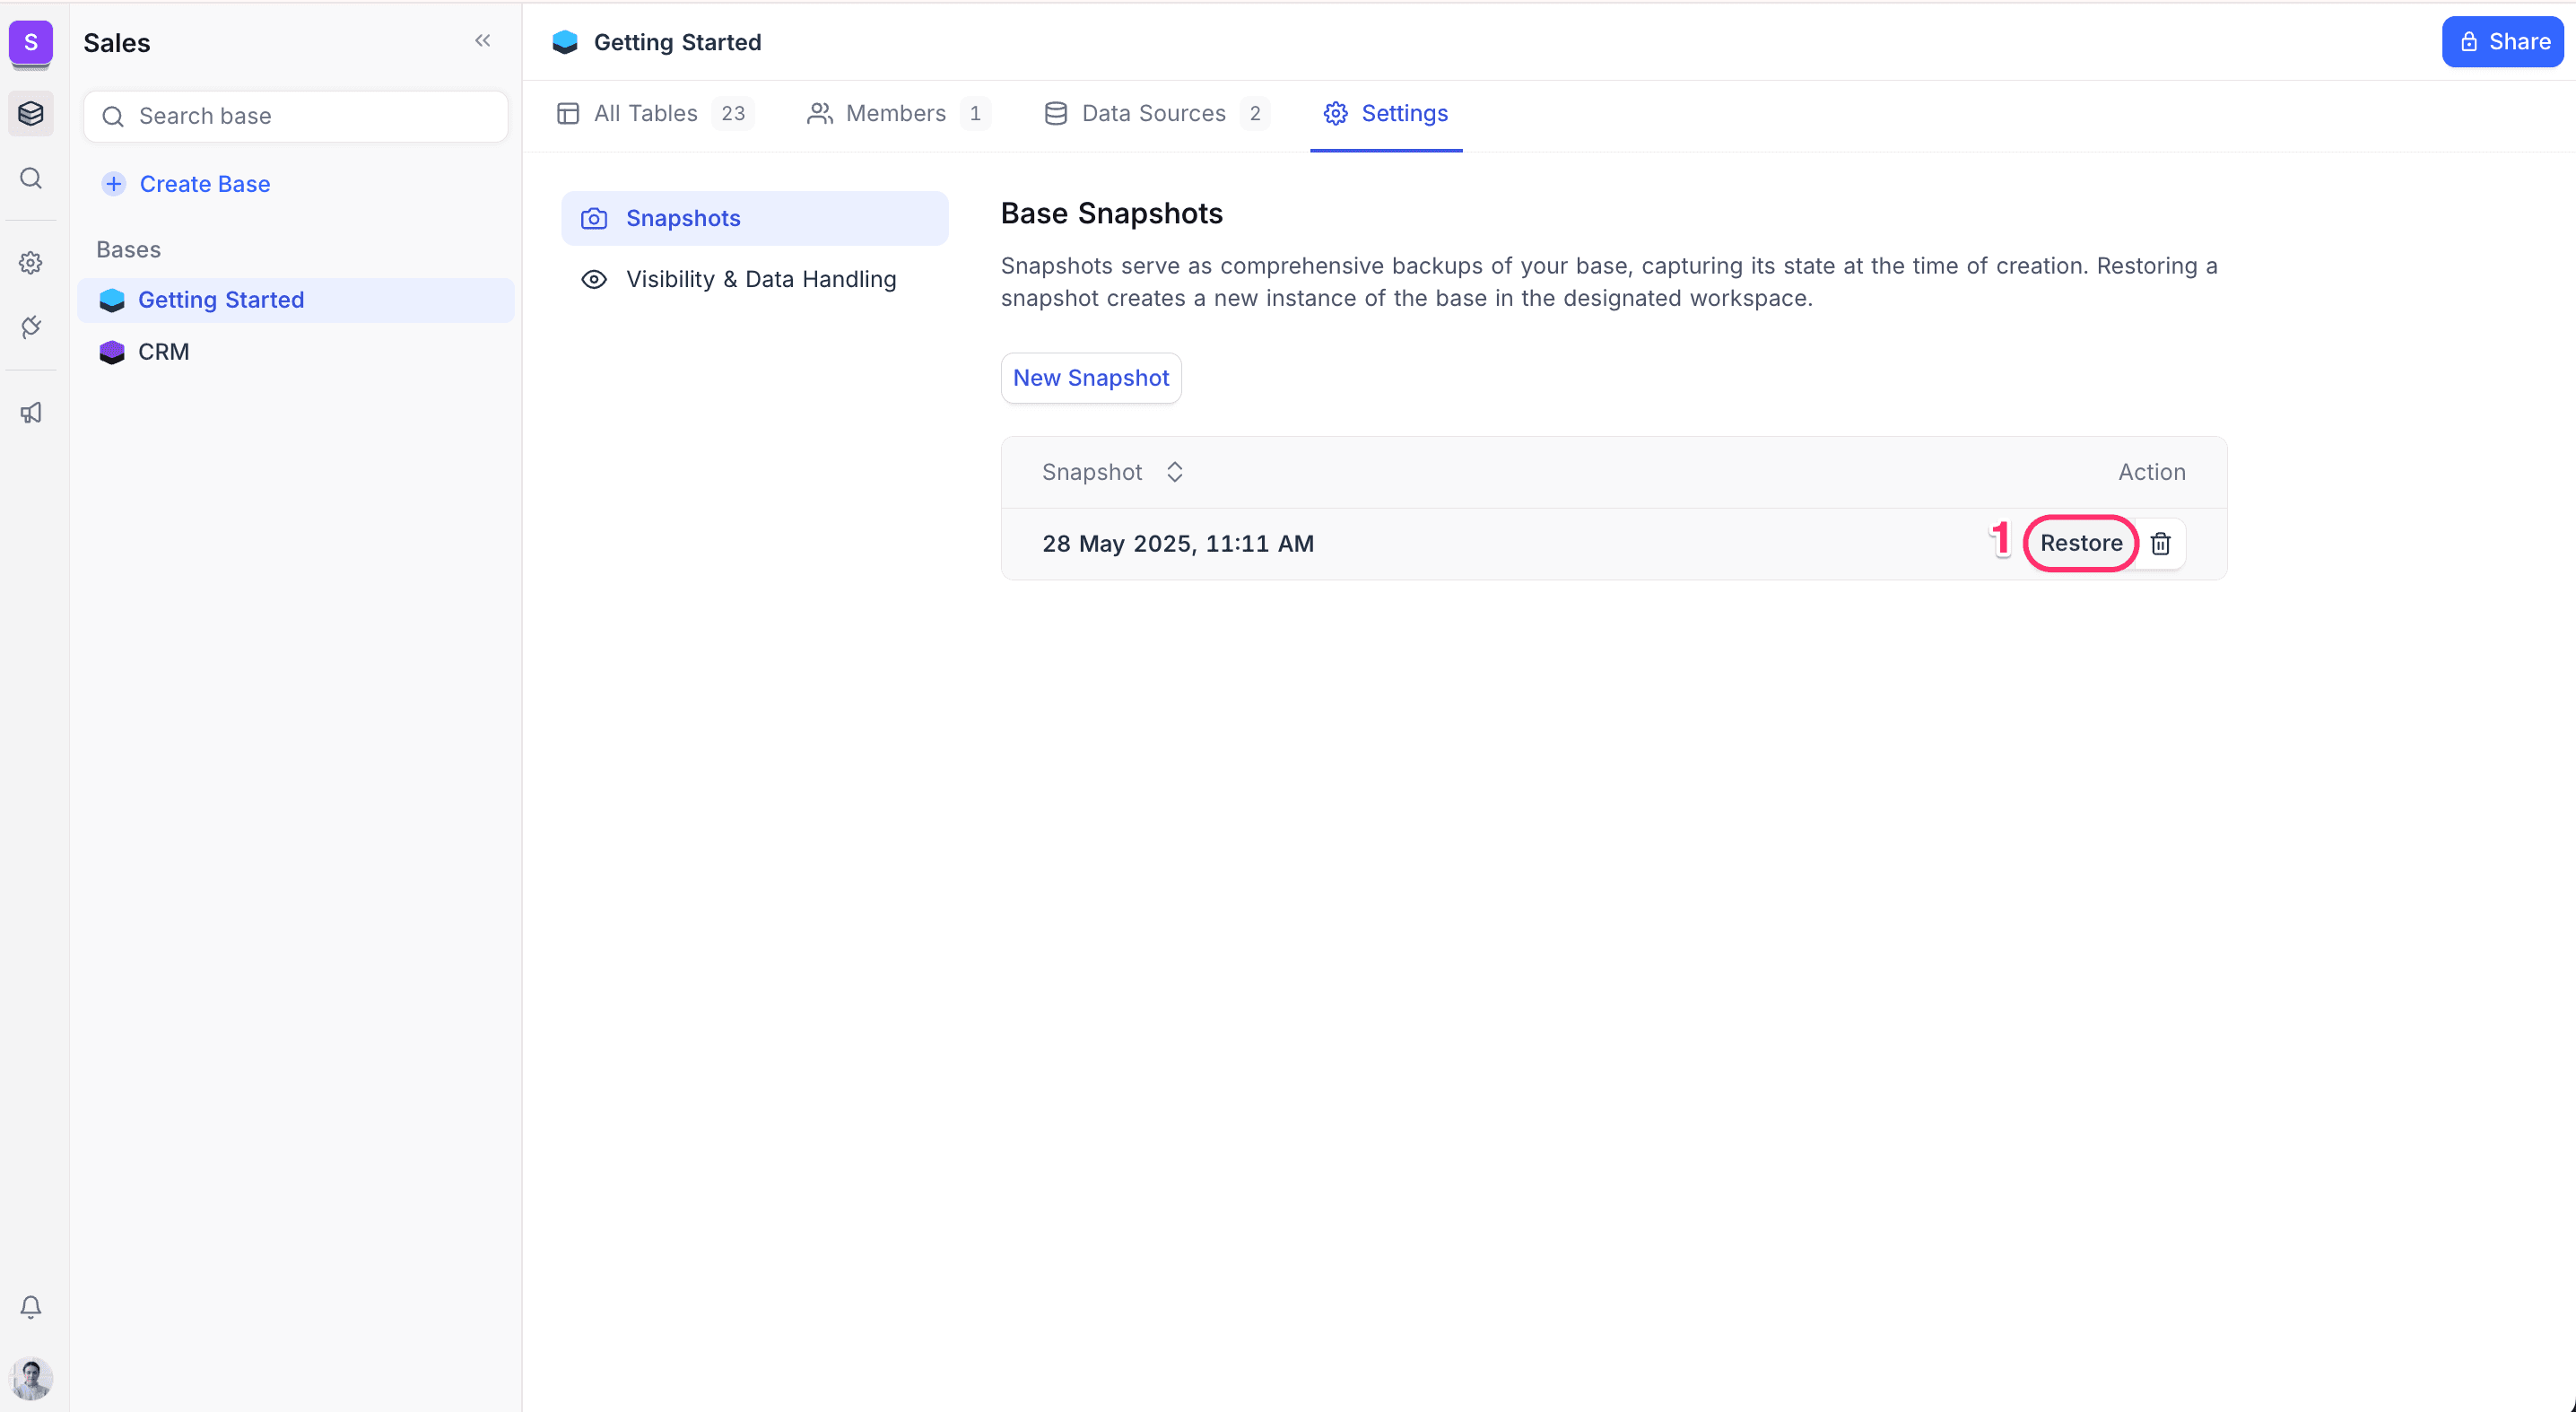Delete the 28 May 2025 snapshot

coord(2160,543)
